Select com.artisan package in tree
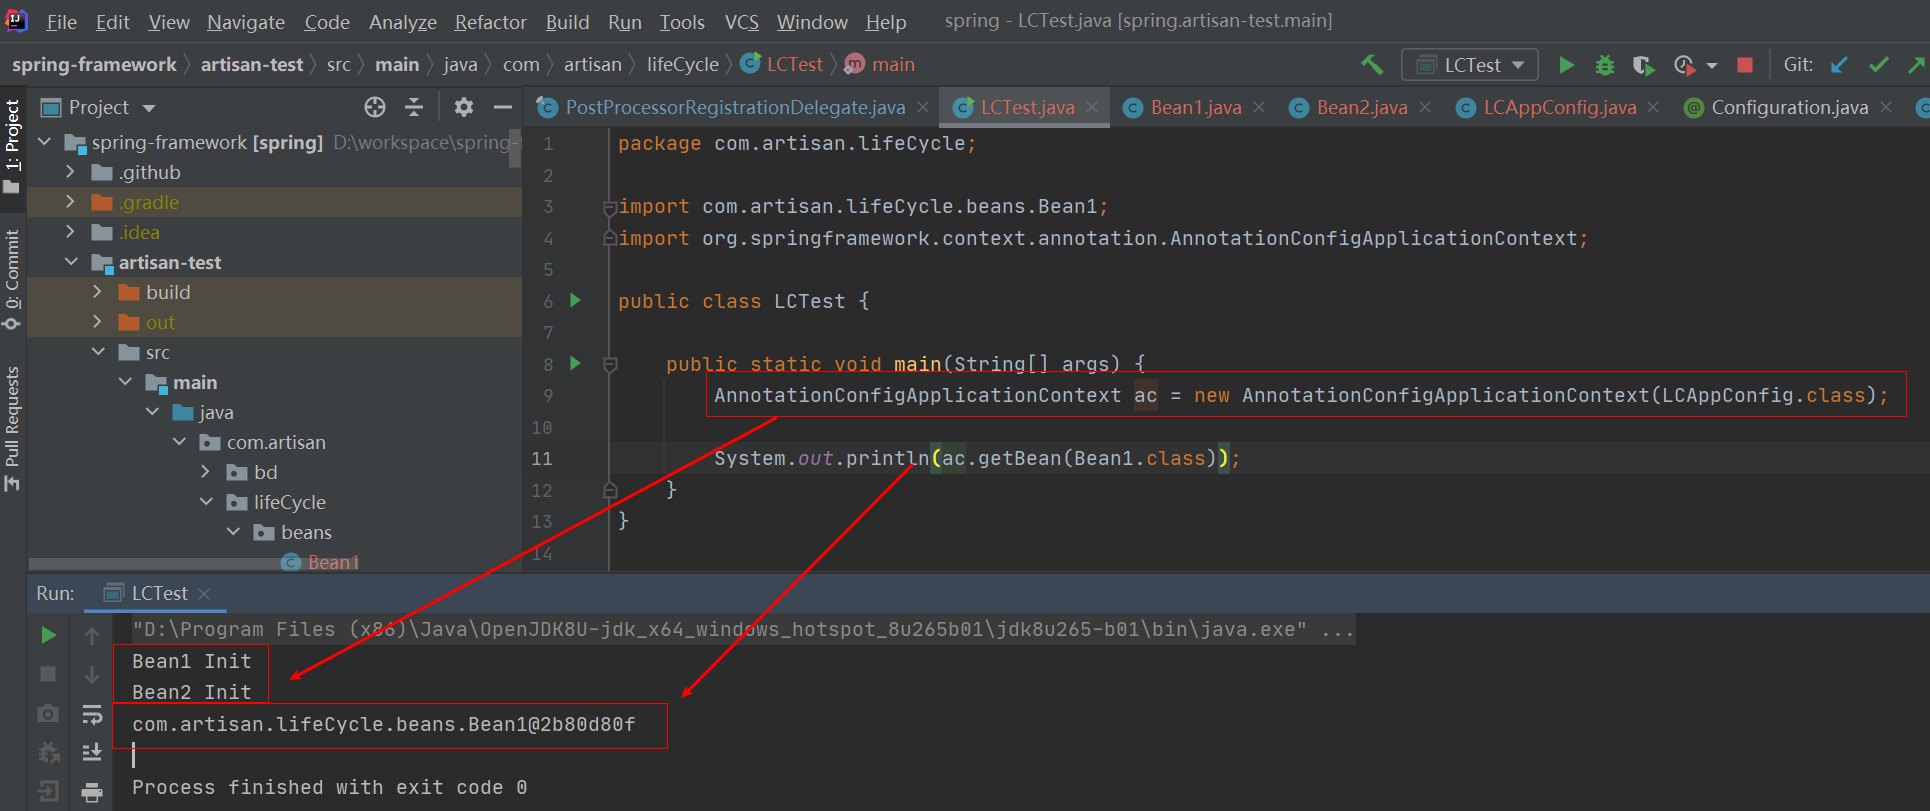This screenshot has height=811, width=1930. click(276, 442)
